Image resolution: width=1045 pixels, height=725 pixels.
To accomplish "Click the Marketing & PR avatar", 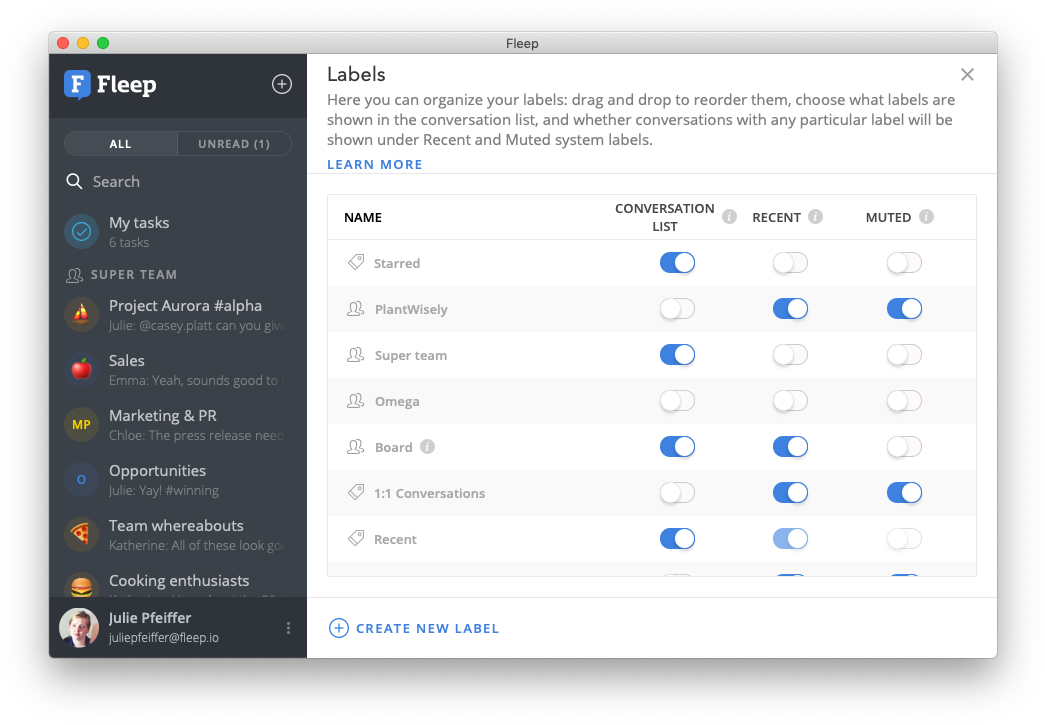I will (80, 424).
